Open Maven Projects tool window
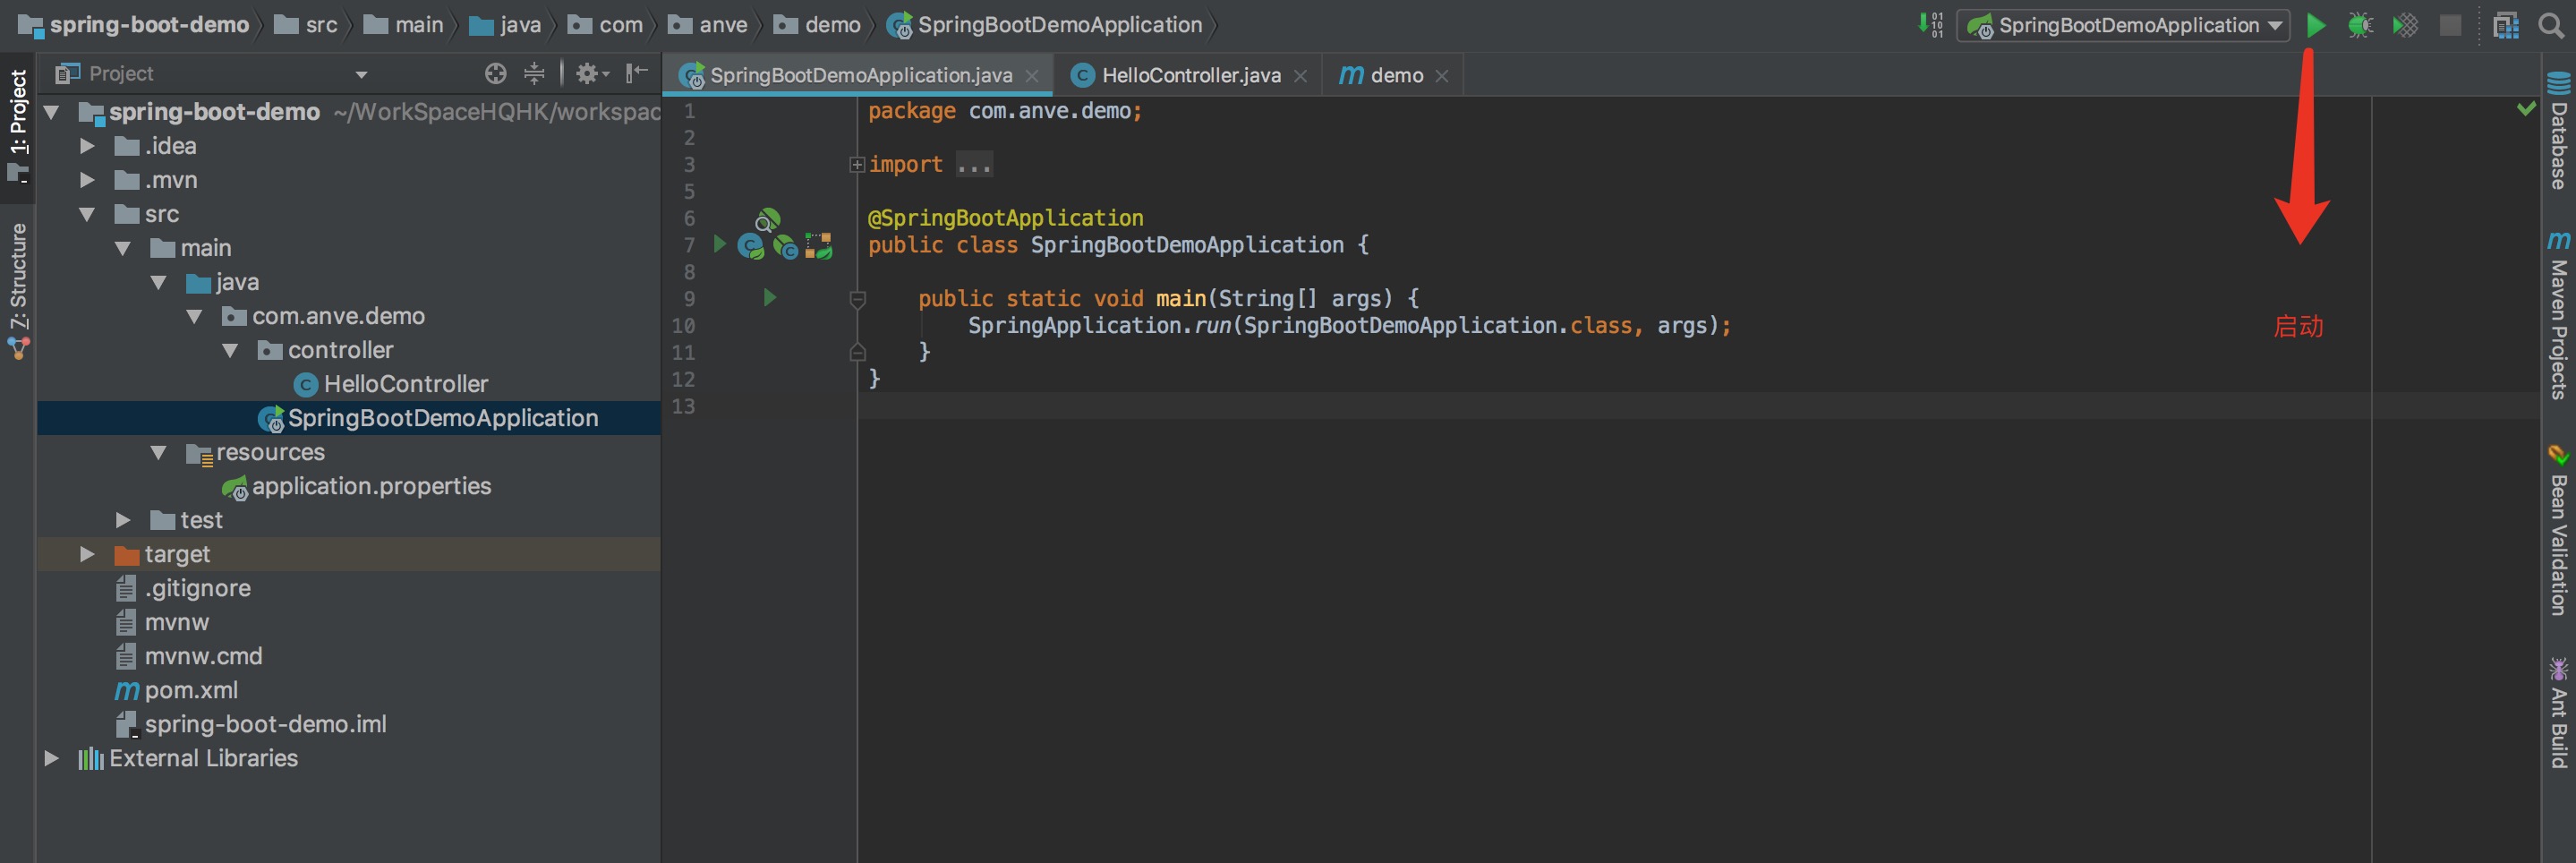Image resolution: width=2576 pixels, height=863 pixels. (2558, 314)
